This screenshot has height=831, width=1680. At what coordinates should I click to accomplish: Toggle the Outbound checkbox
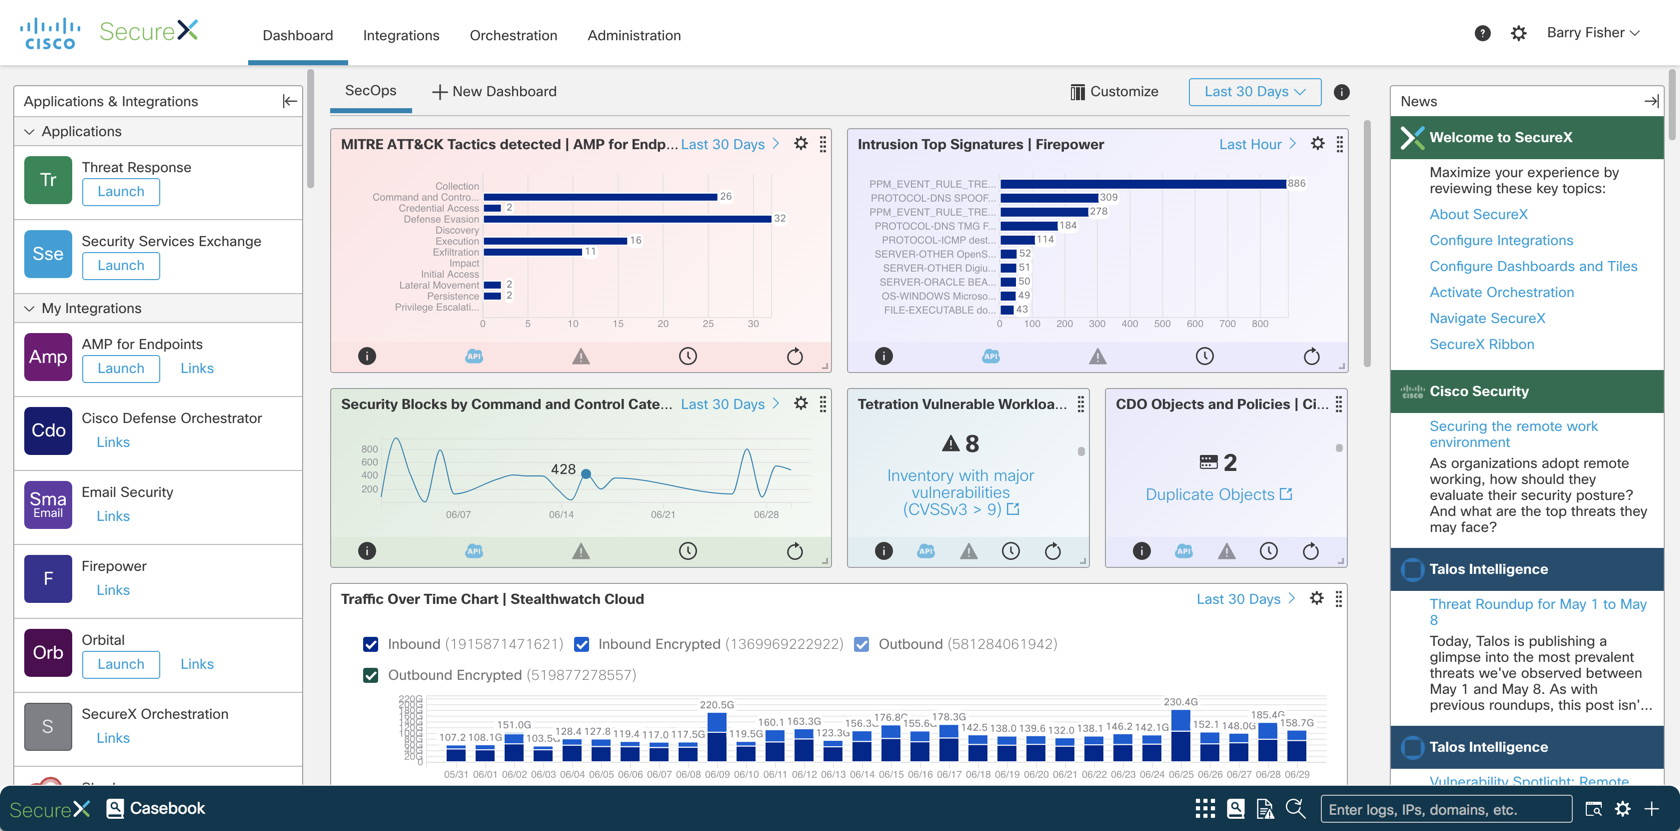coord(861,644)
